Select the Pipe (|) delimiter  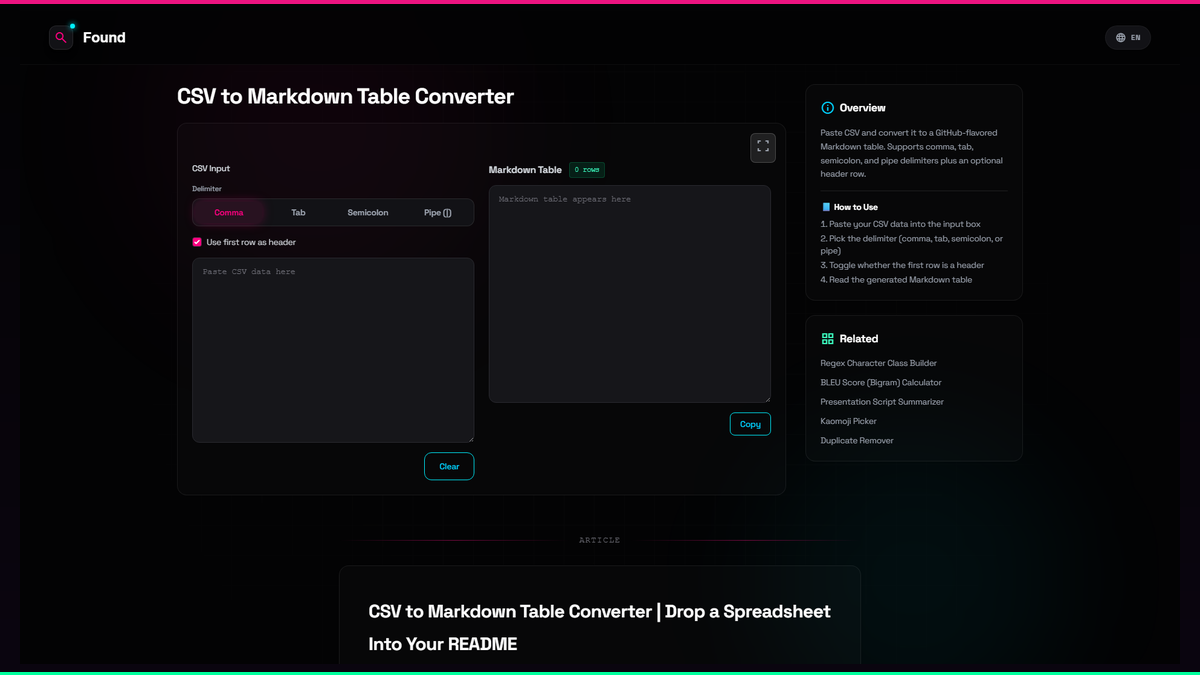pos(438,213)
